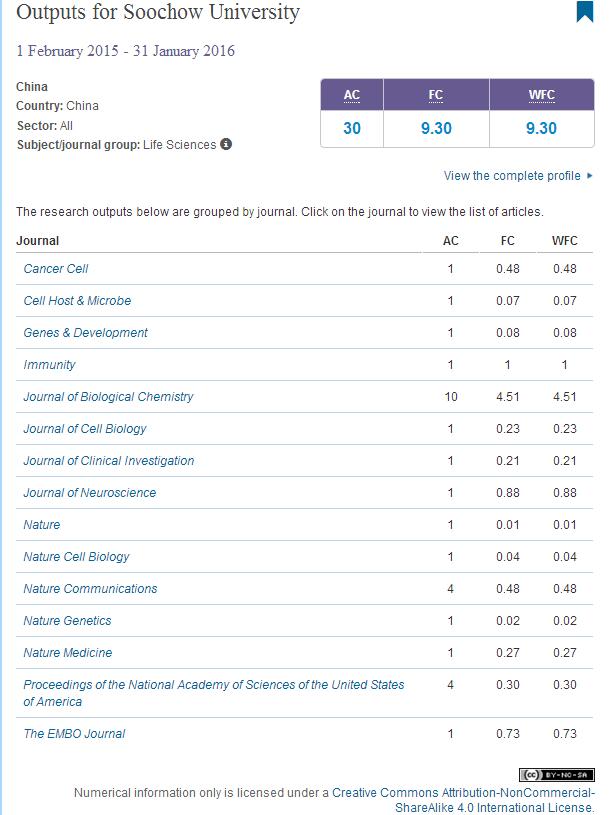This screenshot has height=815, width=614.
Task: Open the Immunity journal link
Action: click(49, 365)
